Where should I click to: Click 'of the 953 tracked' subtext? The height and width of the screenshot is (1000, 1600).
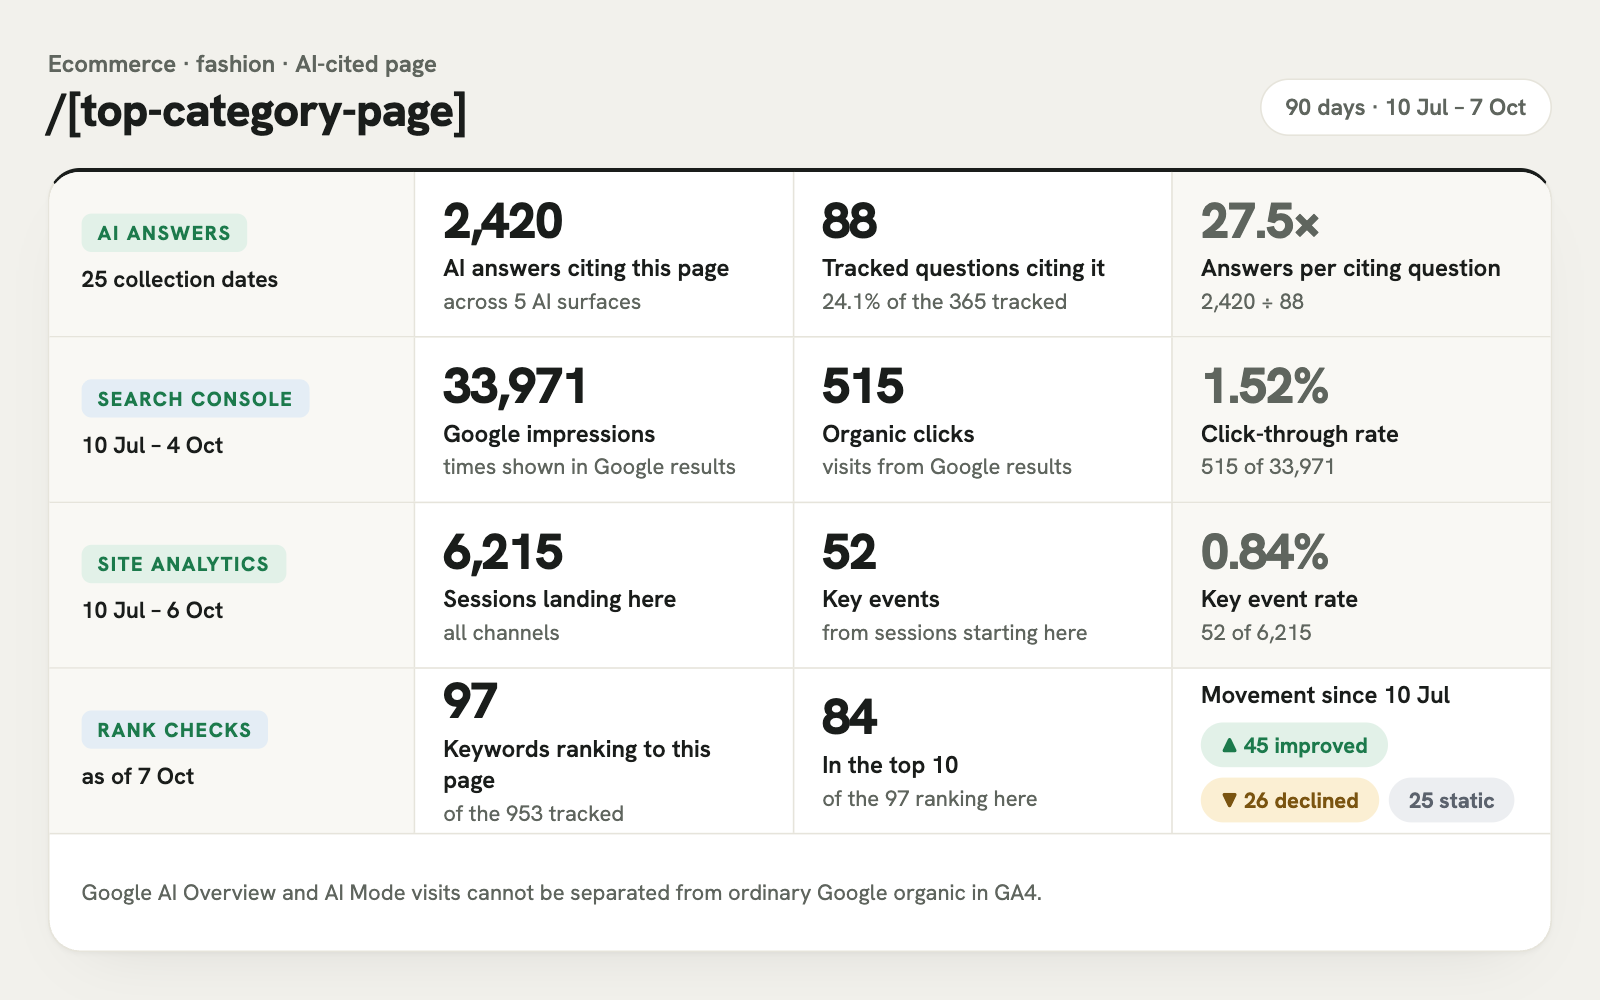coord(533,814)
